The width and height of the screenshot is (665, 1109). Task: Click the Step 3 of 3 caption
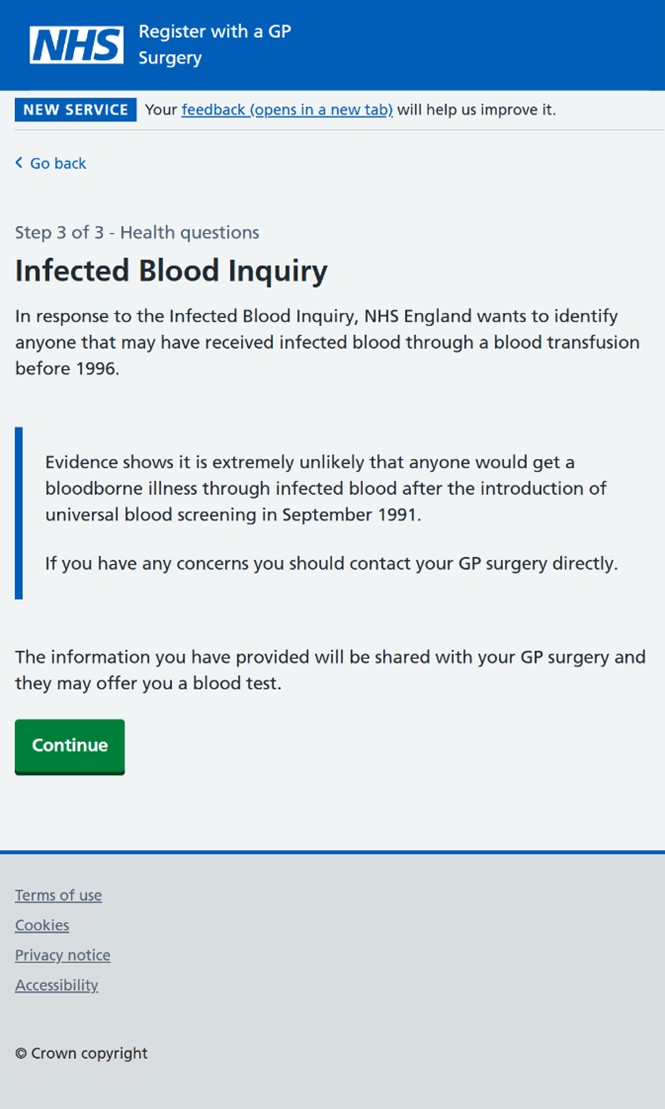coord(137,232)
